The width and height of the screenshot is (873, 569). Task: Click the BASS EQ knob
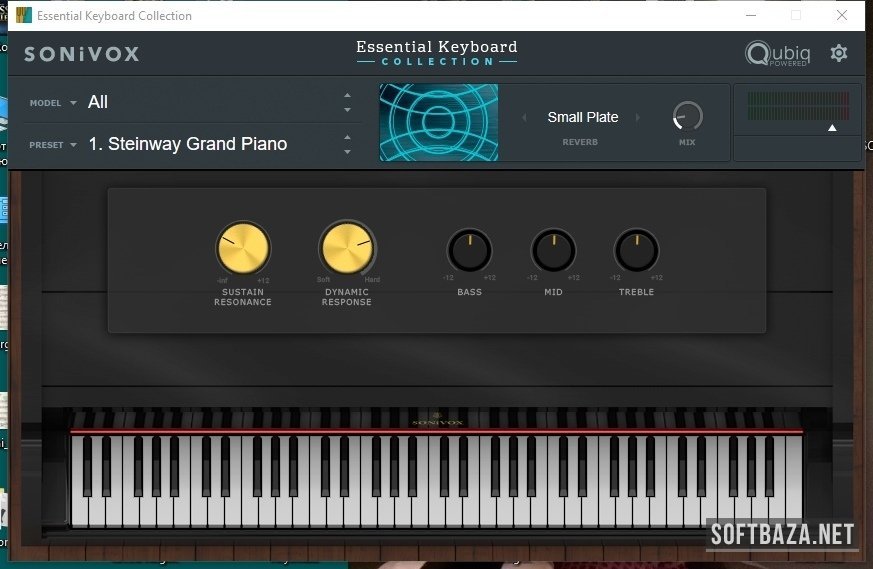[x=469, y=251]
